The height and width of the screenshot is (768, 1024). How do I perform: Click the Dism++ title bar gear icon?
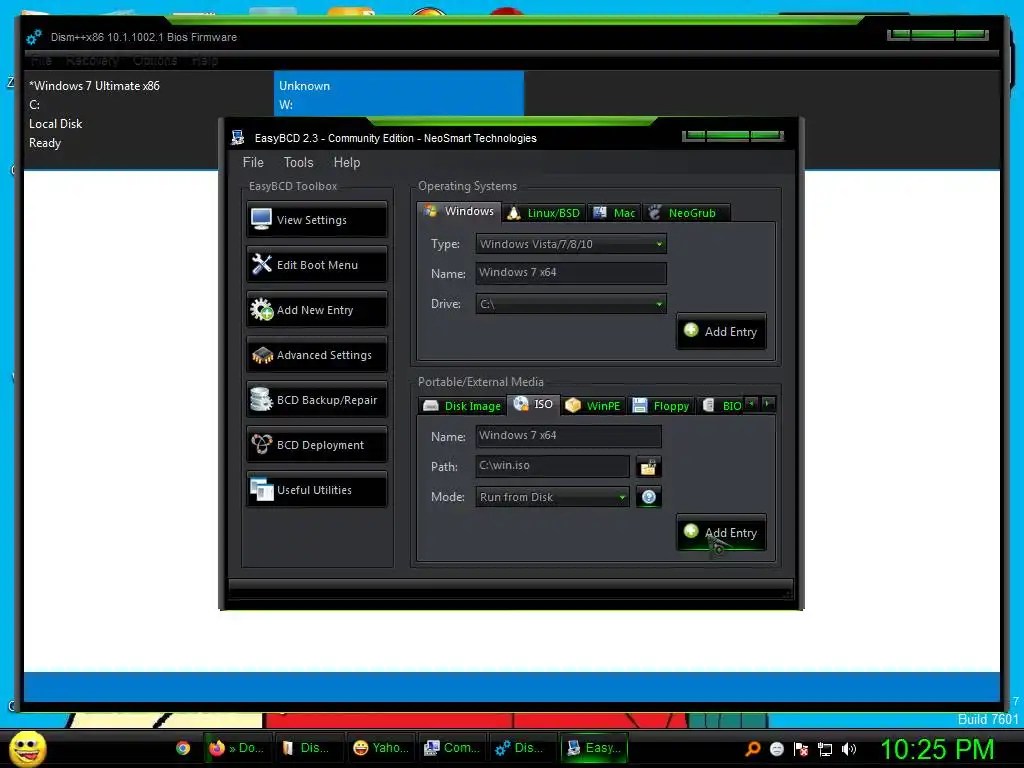click(33, 37)
